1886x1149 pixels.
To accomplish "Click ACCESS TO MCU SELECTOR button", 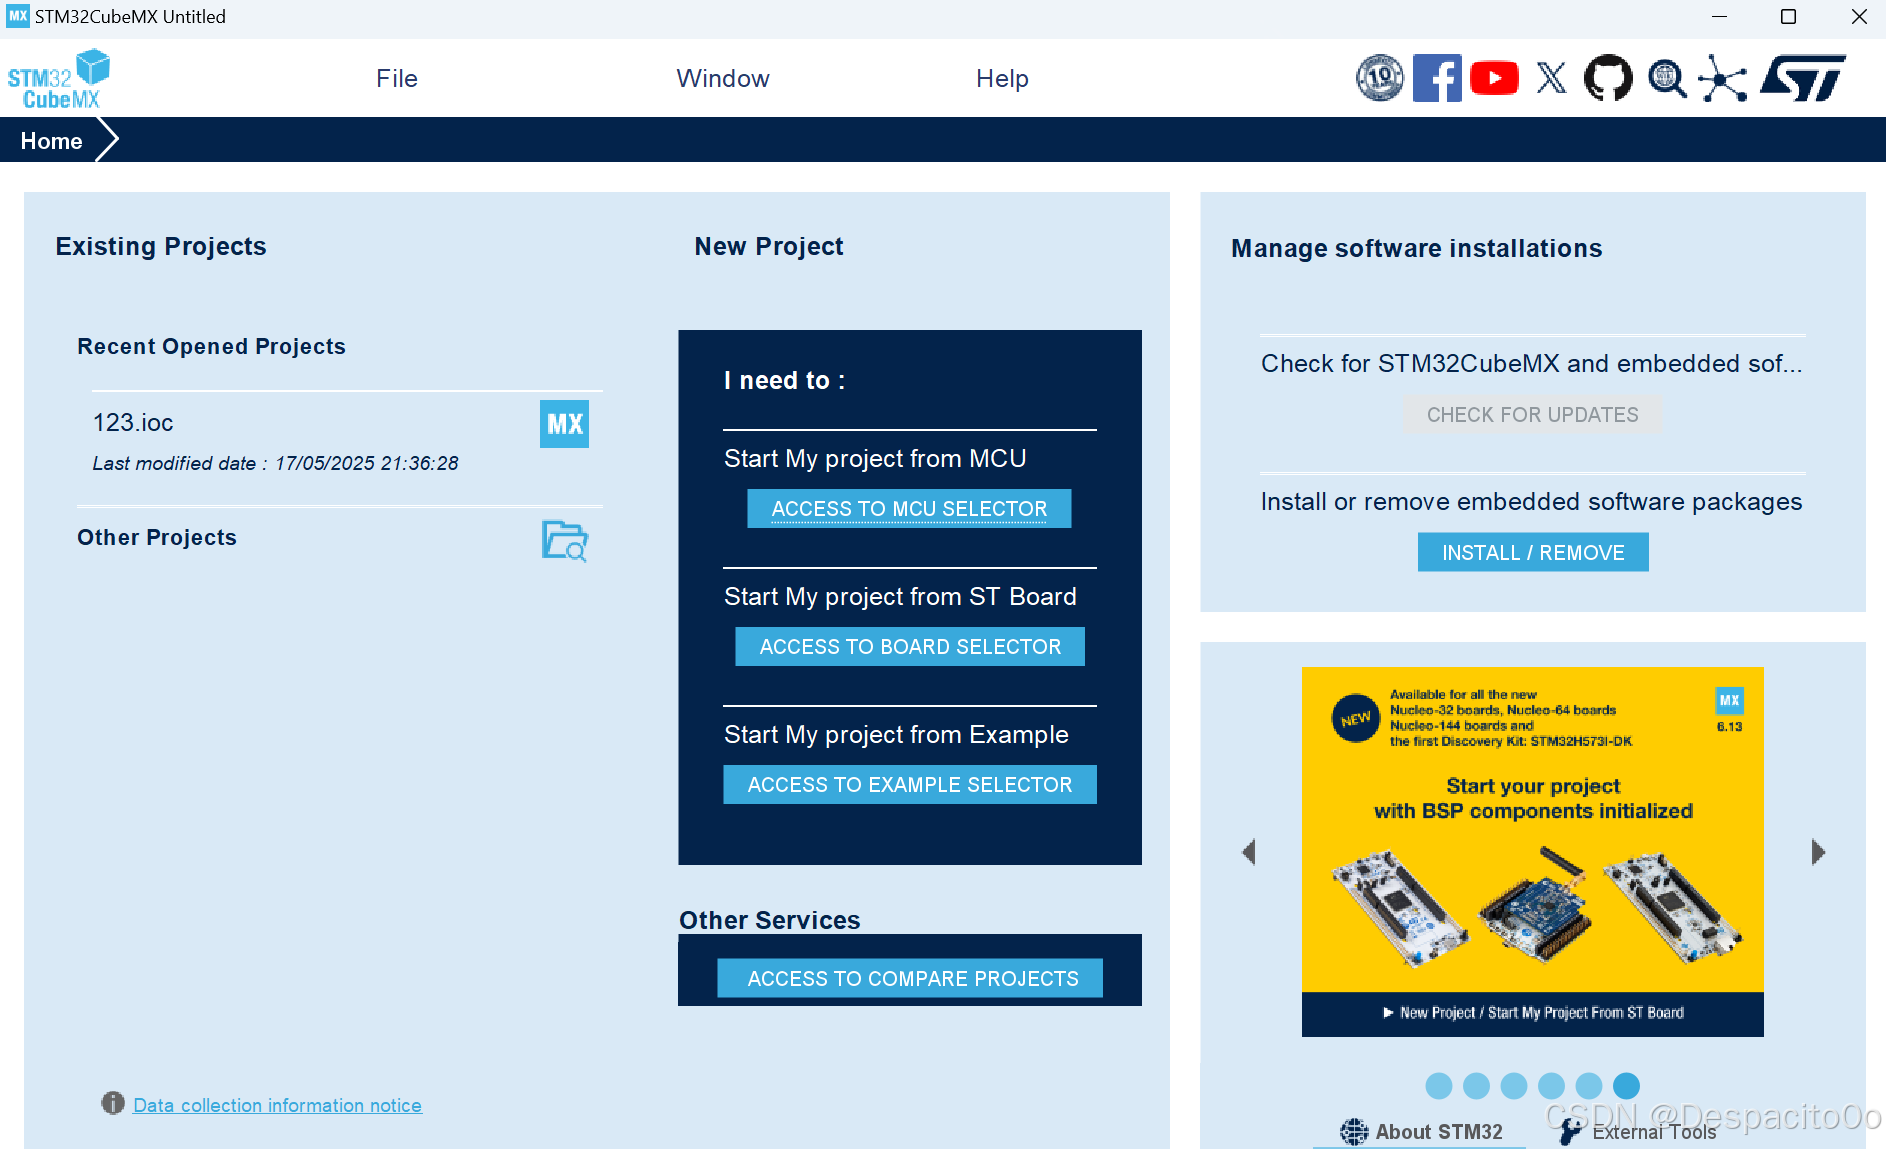I will (909, 509).
